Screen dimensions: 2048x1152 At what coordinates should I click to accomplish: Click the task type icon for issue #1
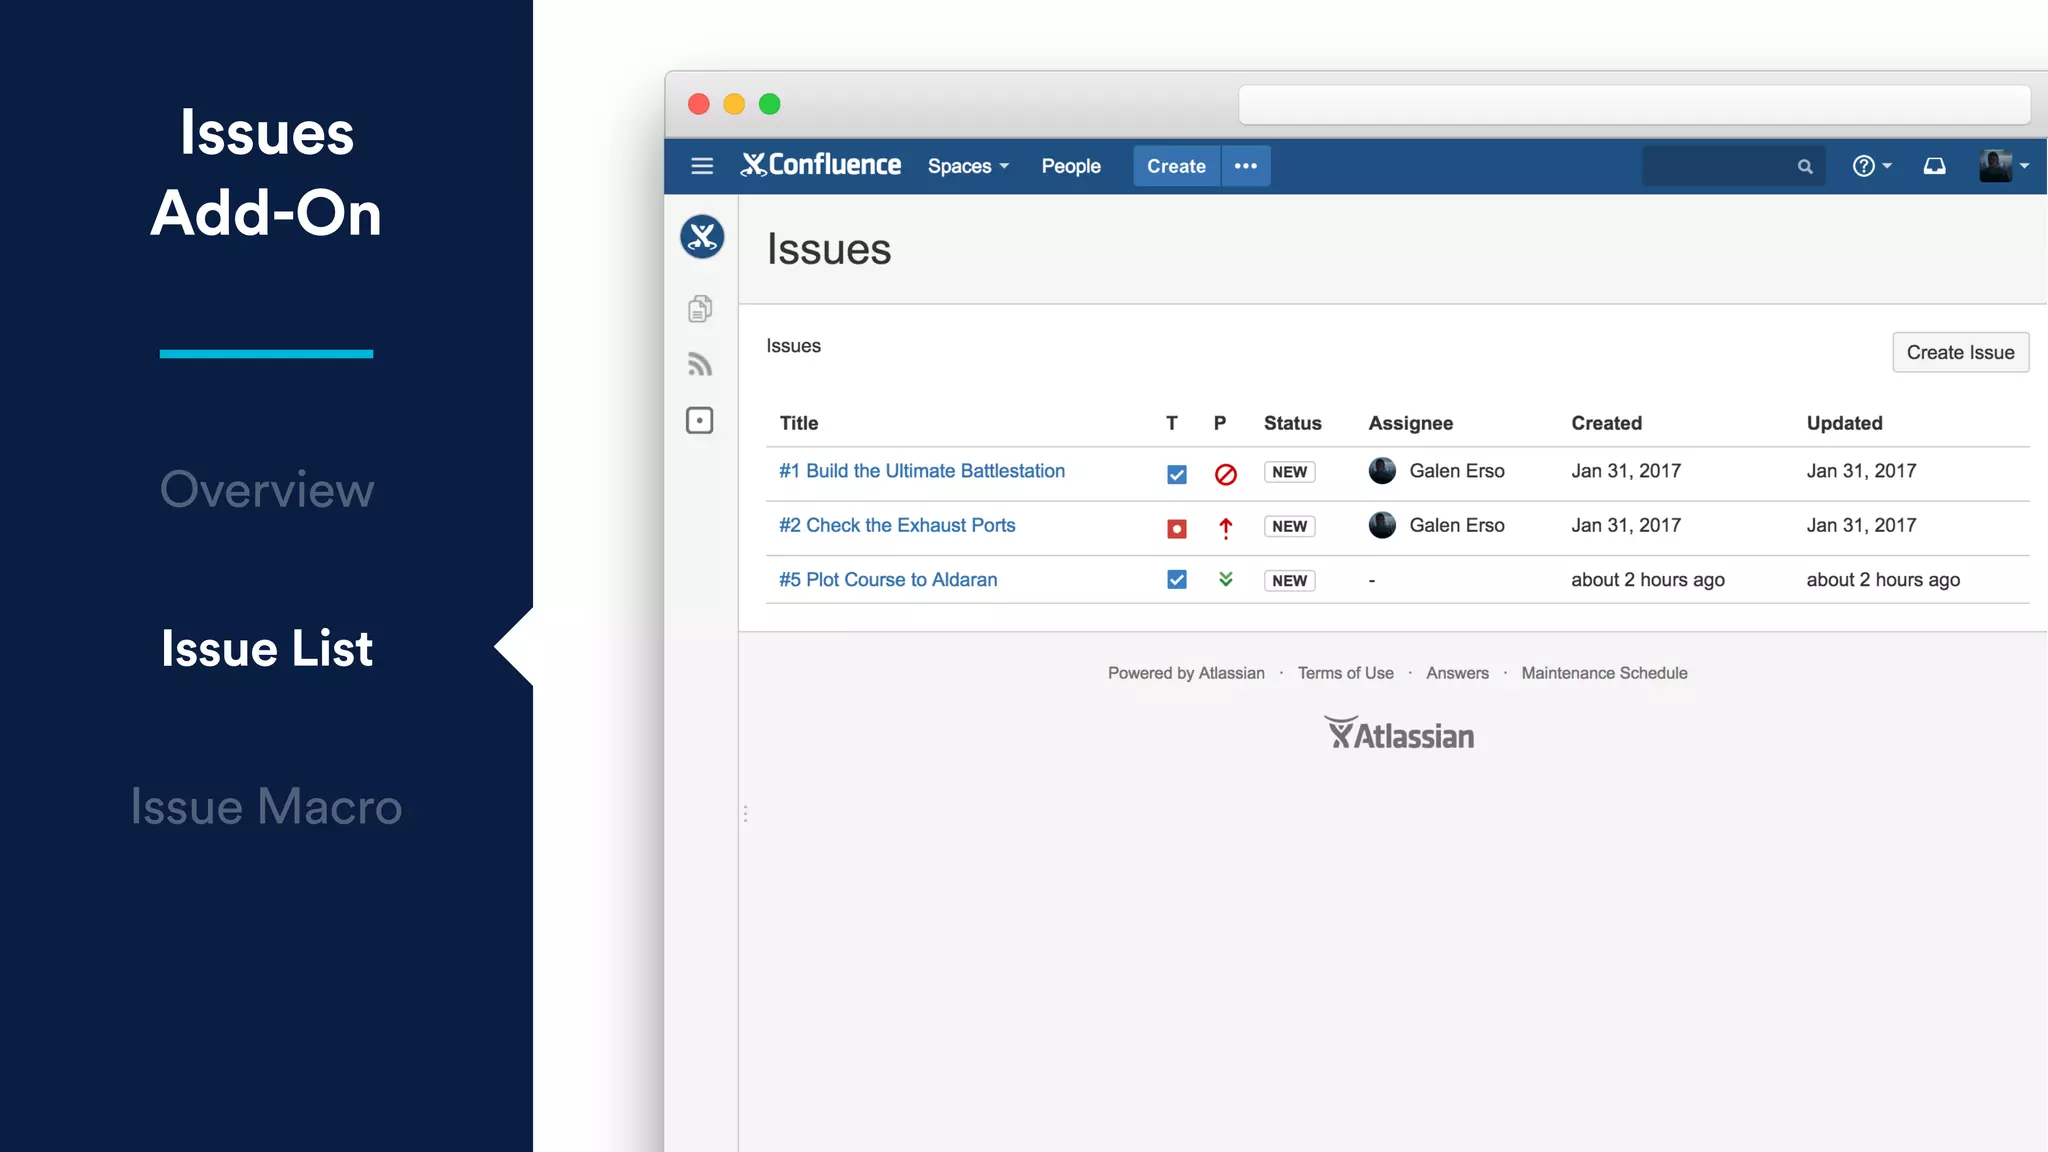(x=1177, y=474)
